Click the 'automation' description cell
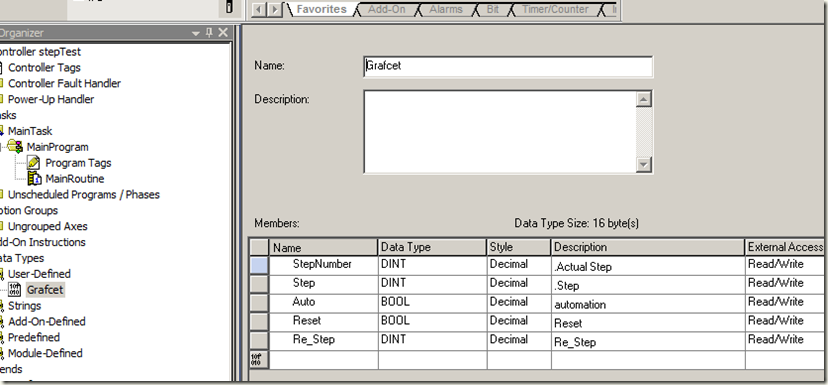The width and height of the screenshot is (828, 385). (648, 303)
